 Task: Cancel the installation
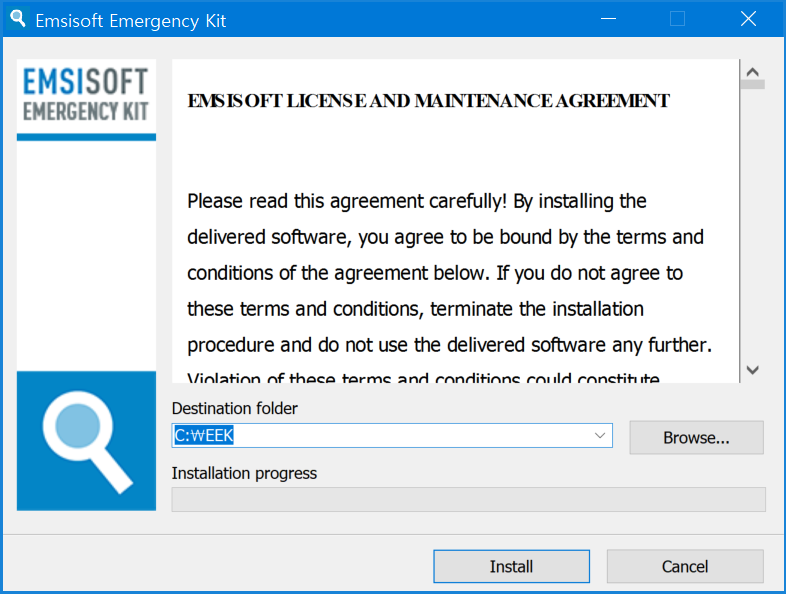[x=685, y=566]
